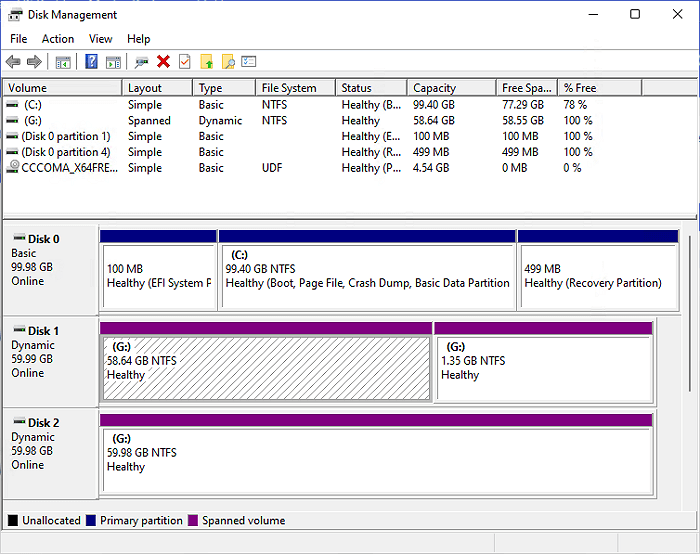The height and width of the screenshot is (554, 700).
Task: Click the folder with magnifier icon
Action: (x=228, y=62)
